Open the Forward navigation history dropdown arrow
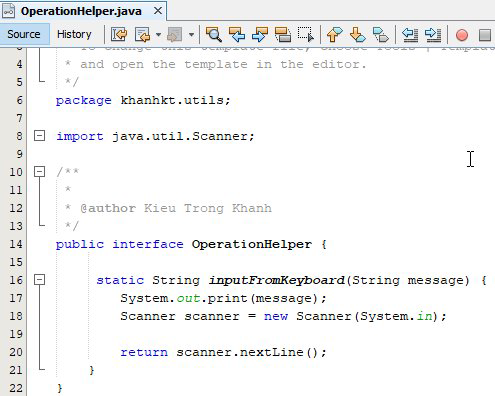The height and width of the screenshot is (396, 495). [x=191, y=34]
